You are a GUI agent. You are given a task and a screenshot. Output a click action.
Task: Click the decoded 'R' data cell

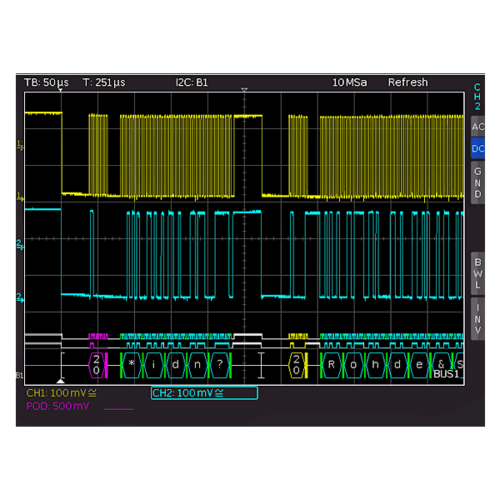331,365
